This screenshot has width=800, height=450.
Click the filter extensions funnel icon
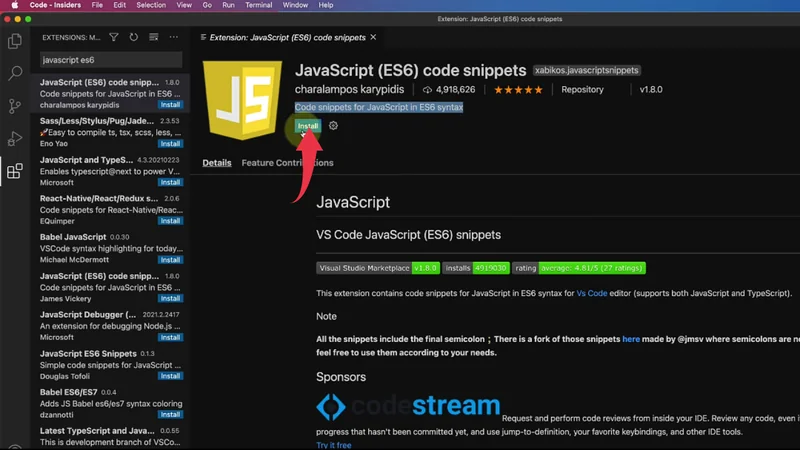(x=113, y=37)
